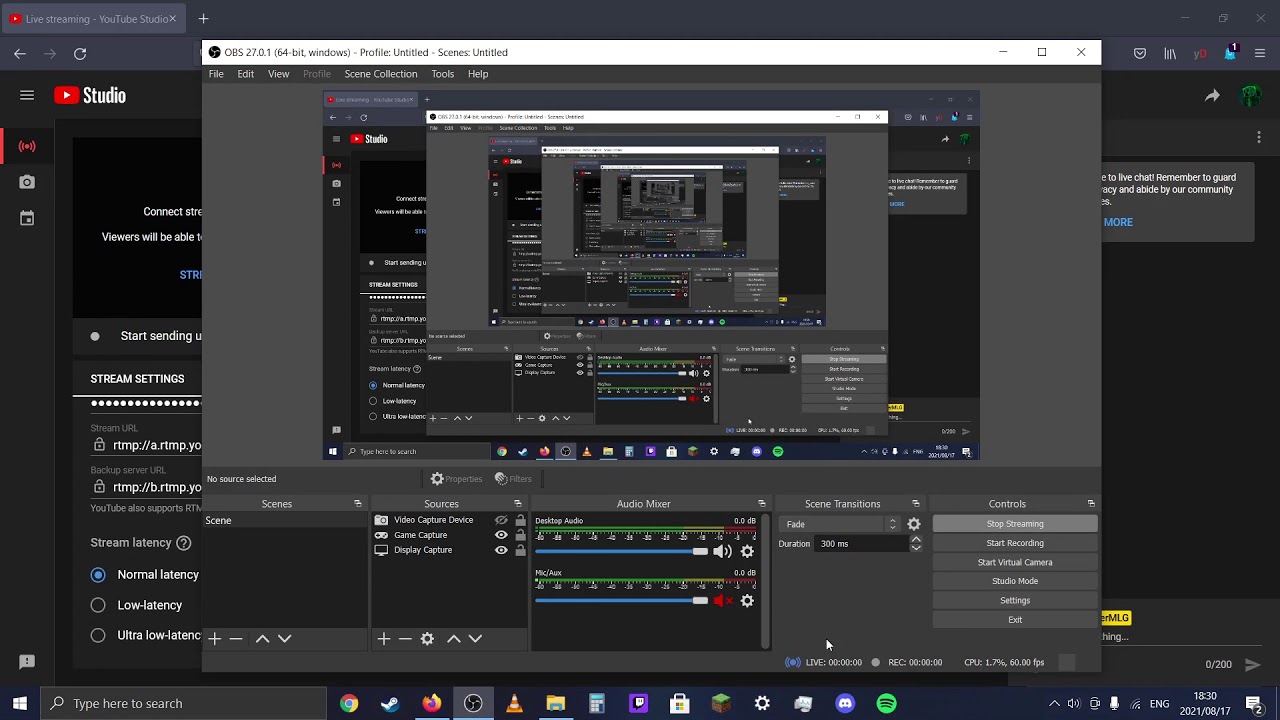The width and height of the screenshot is (1280, 720).
Task: Open the Fade transition dropdown
Action: (x=840, y=524)
